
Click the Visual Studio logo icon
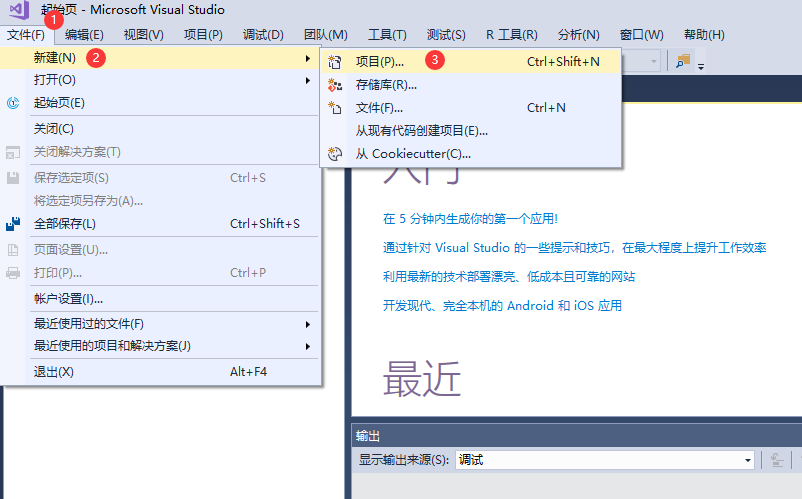[x=20, y=9]
